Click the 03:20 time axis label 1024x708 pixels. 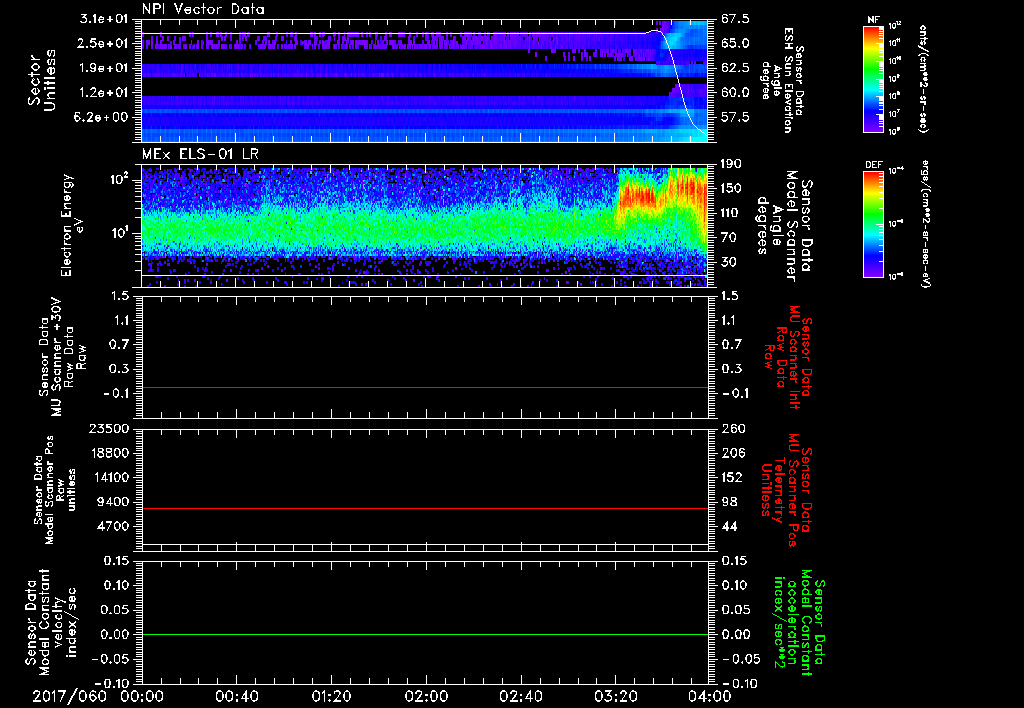tap(614, 696)
